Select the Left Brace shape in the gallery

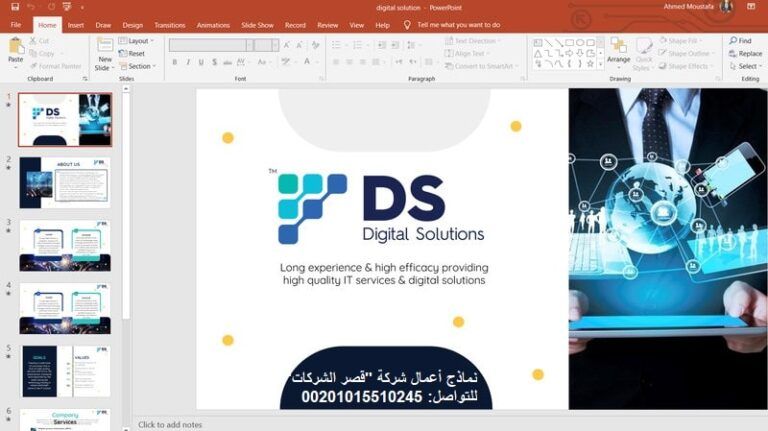pos(569,64)
